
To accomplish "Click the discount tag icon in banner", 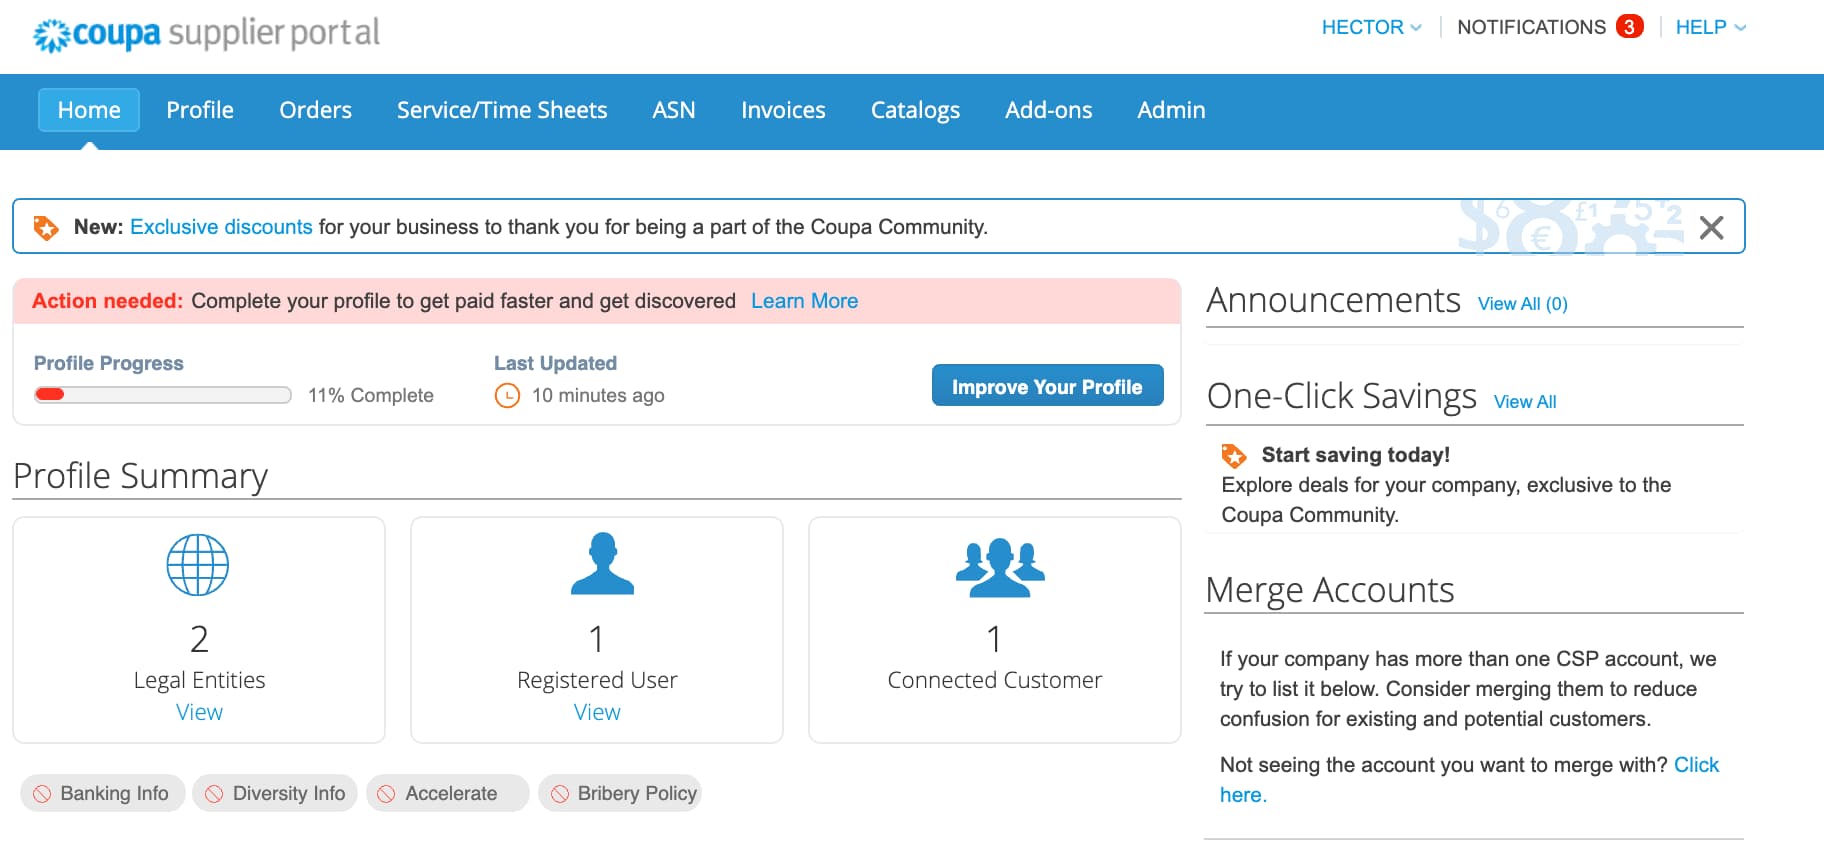I will point(46,228).
